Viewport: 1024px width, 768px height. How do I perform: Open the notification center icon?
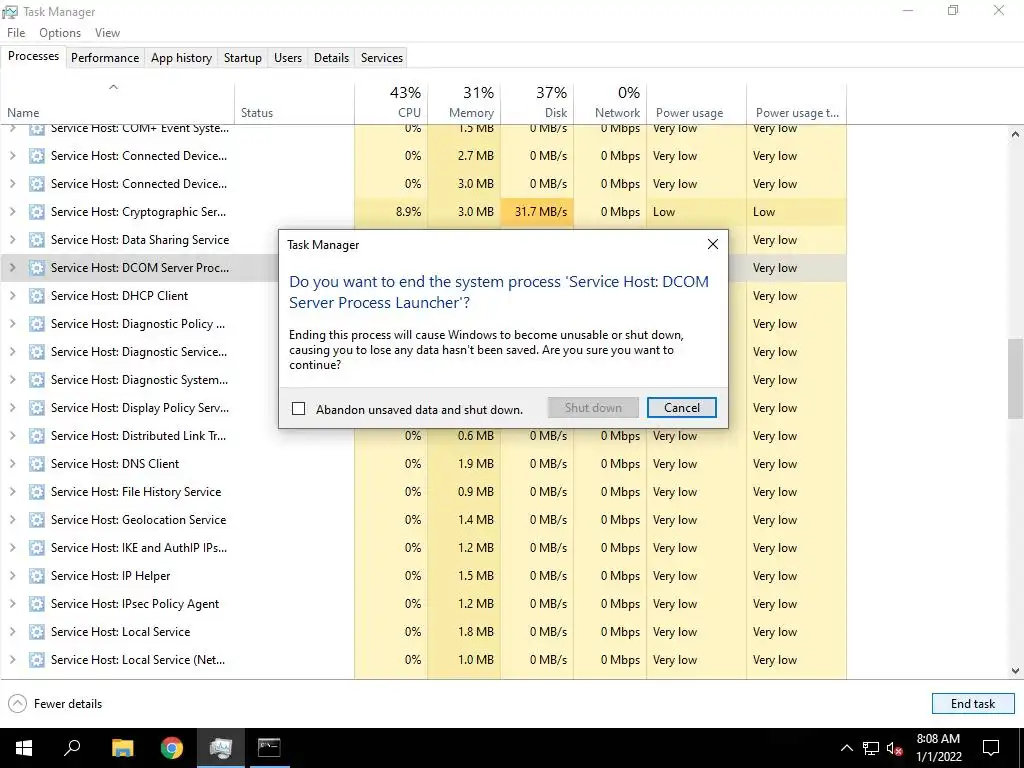tap(991, 748)
